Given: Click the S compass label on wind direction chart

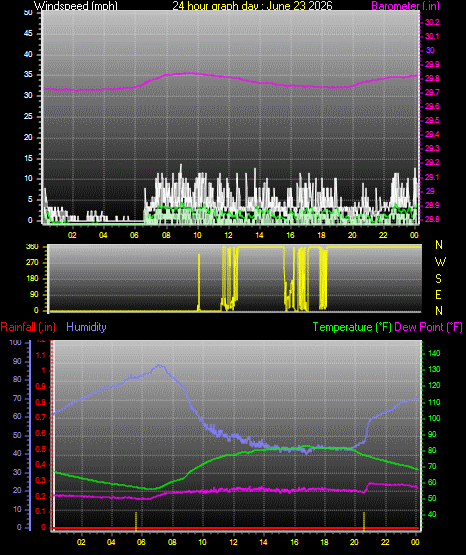Looking at the screenshot, I should (438, 279).
